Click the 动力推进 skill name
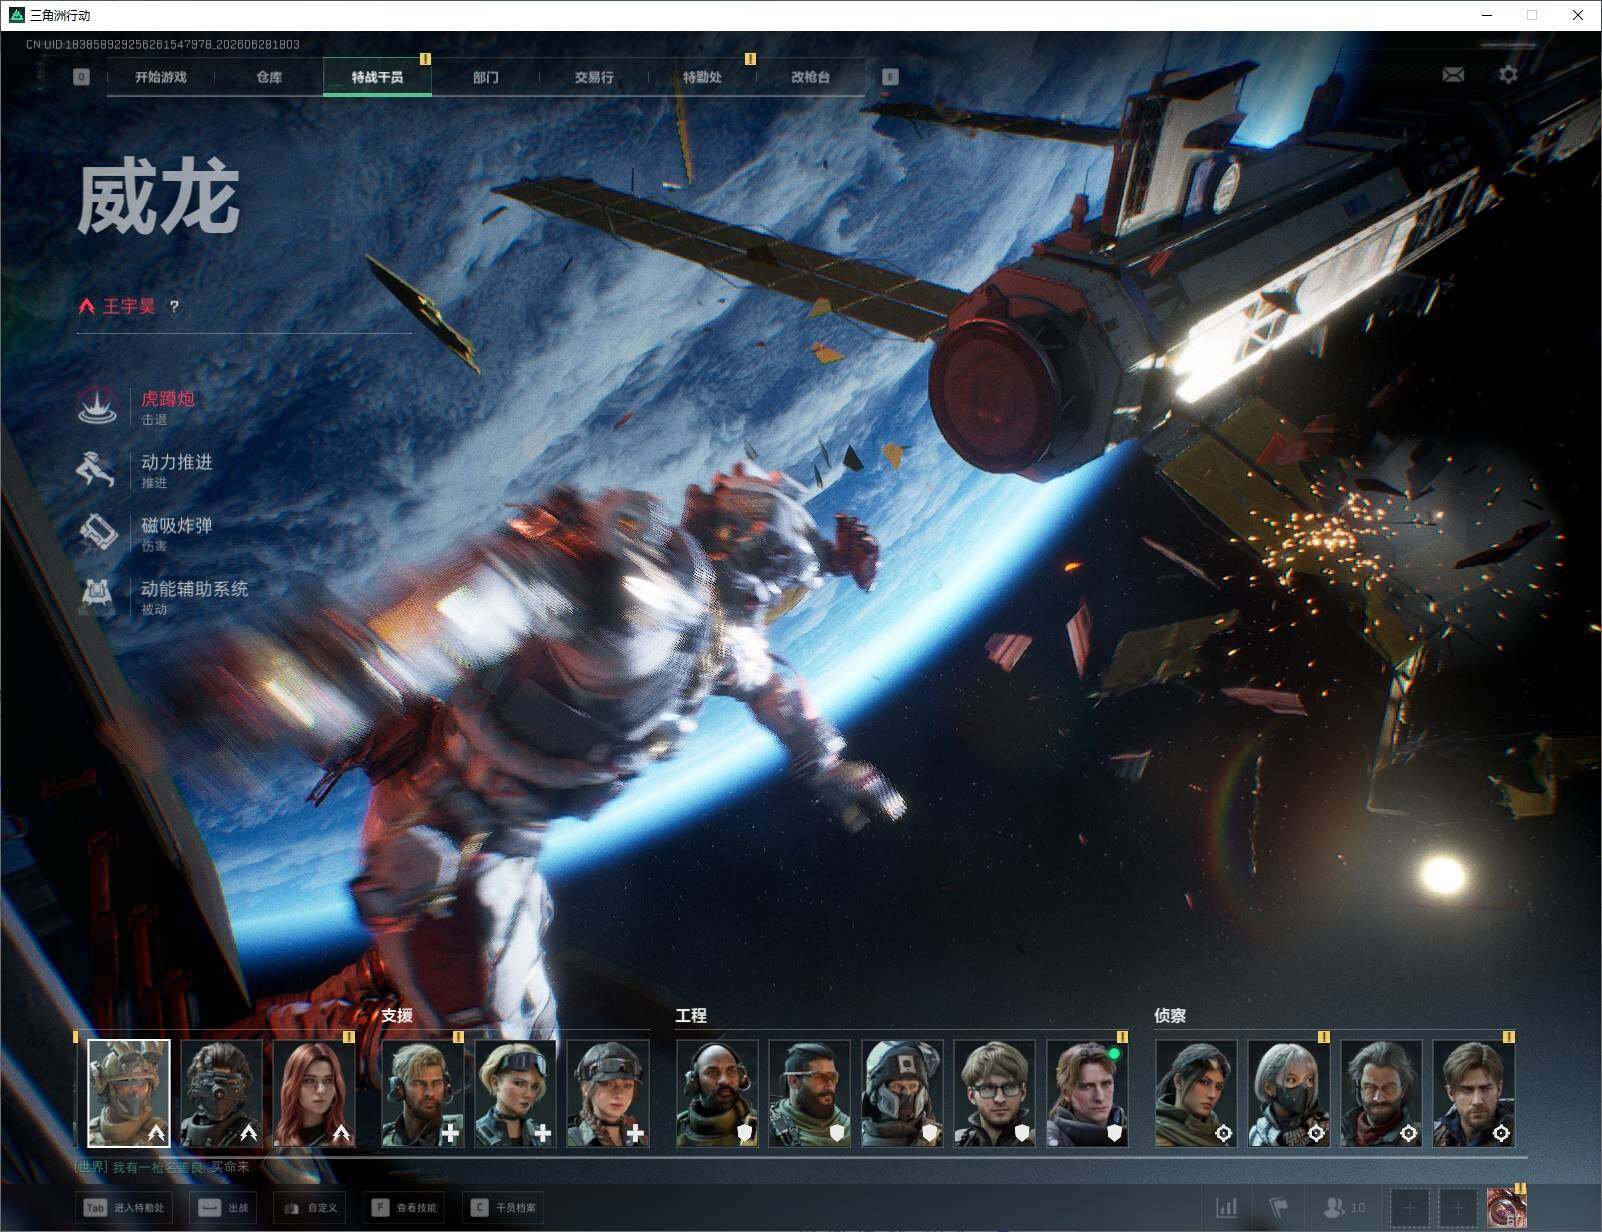The width and height of the screenshot is (1602, 1232). click(x=177, y=462)
